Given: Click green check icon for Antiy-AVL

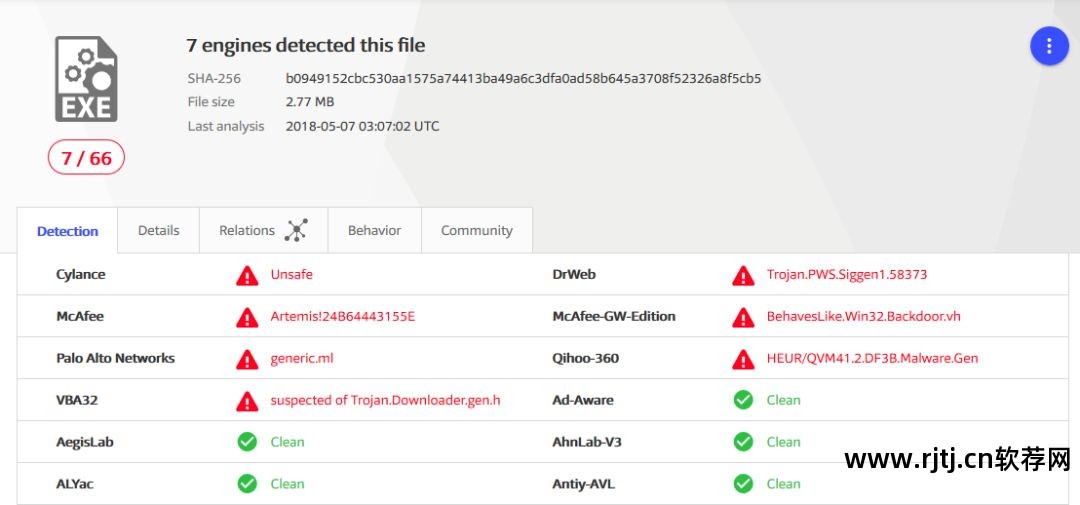Looking at the screenshot, I should pos(743,484).
